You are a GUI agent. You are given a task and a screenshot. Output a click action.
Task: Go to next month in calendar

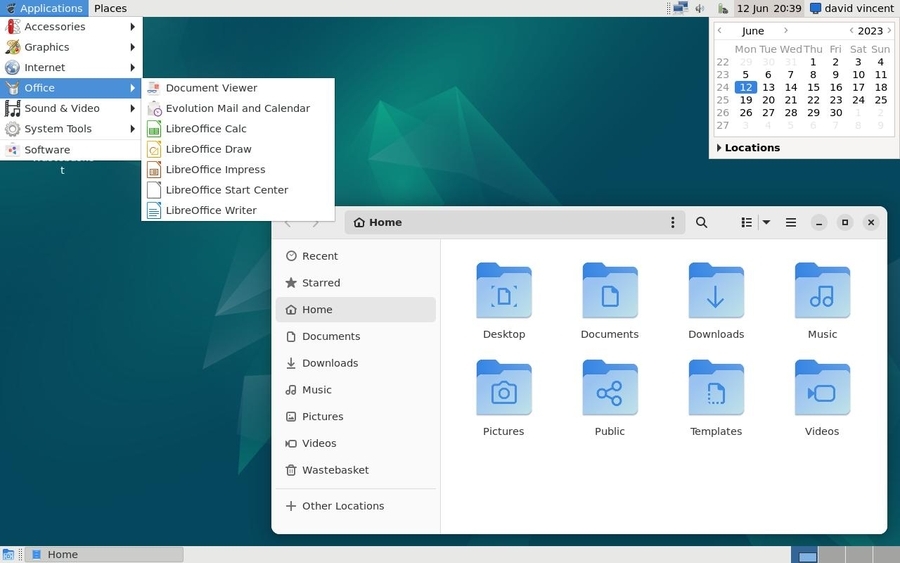[x=786, y=30]
